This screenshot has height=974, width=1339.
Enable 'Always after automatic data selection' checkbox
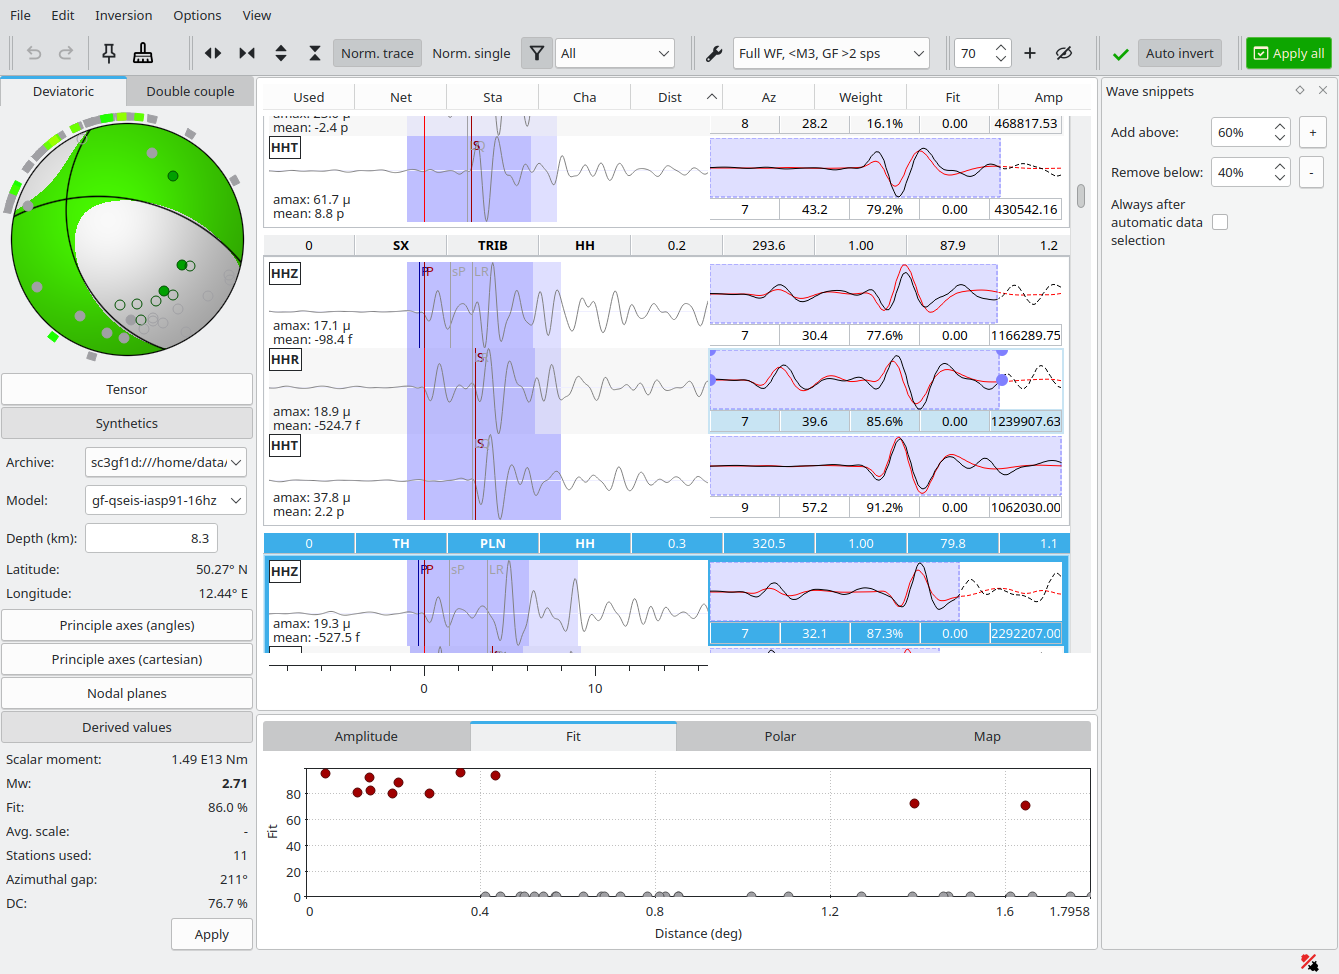pyautogui.click(x=1220, y=222)
